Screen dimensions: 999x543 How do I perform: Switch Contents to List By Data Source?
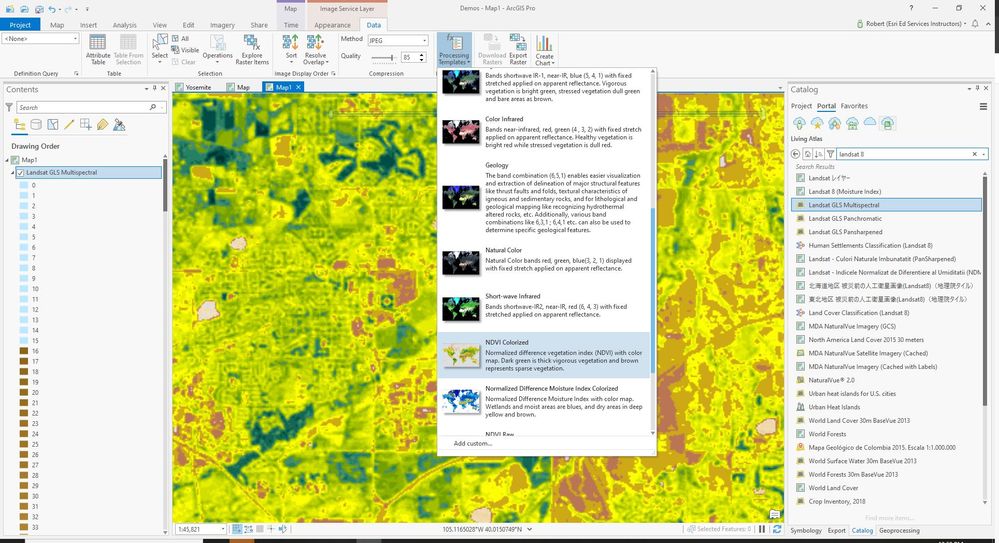pos(36,125)
